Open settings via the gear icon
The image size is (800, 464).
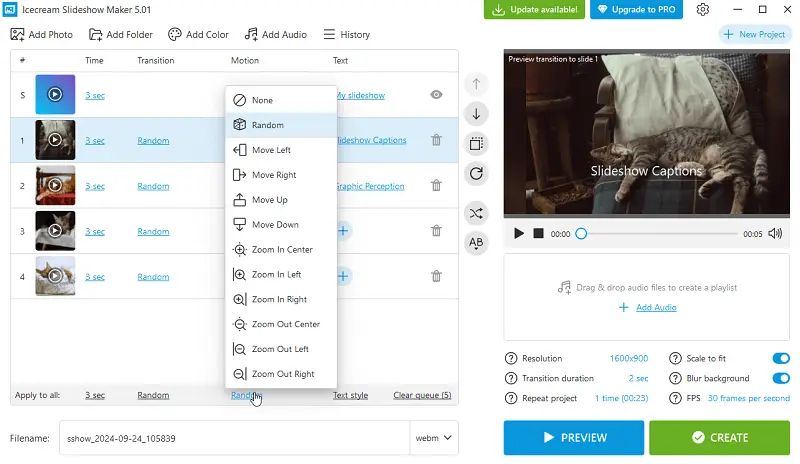click(703, 10)
